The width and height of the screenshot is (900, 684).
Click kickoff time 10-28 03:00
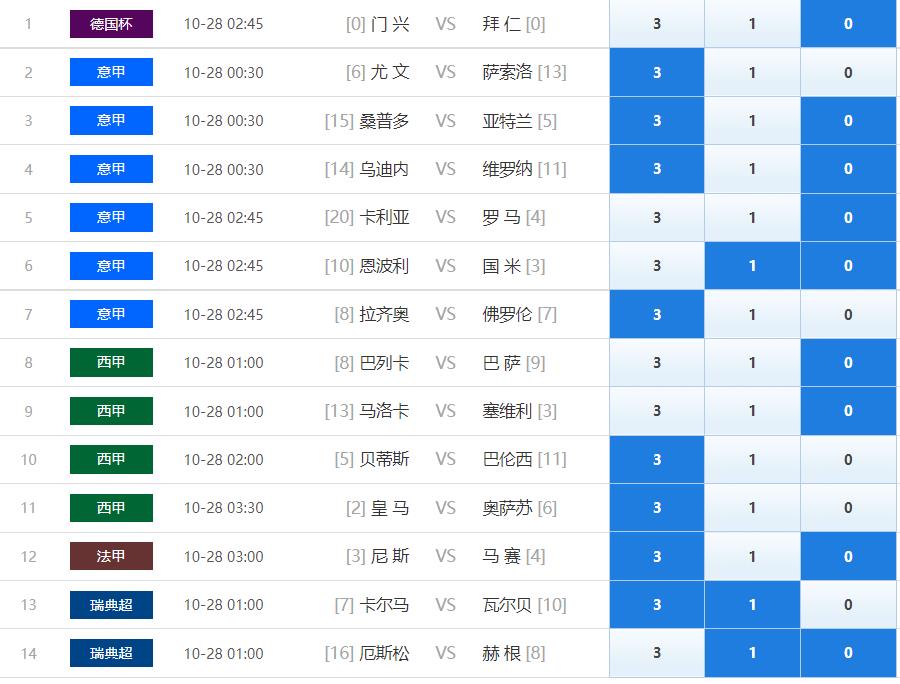coord(223,556)
